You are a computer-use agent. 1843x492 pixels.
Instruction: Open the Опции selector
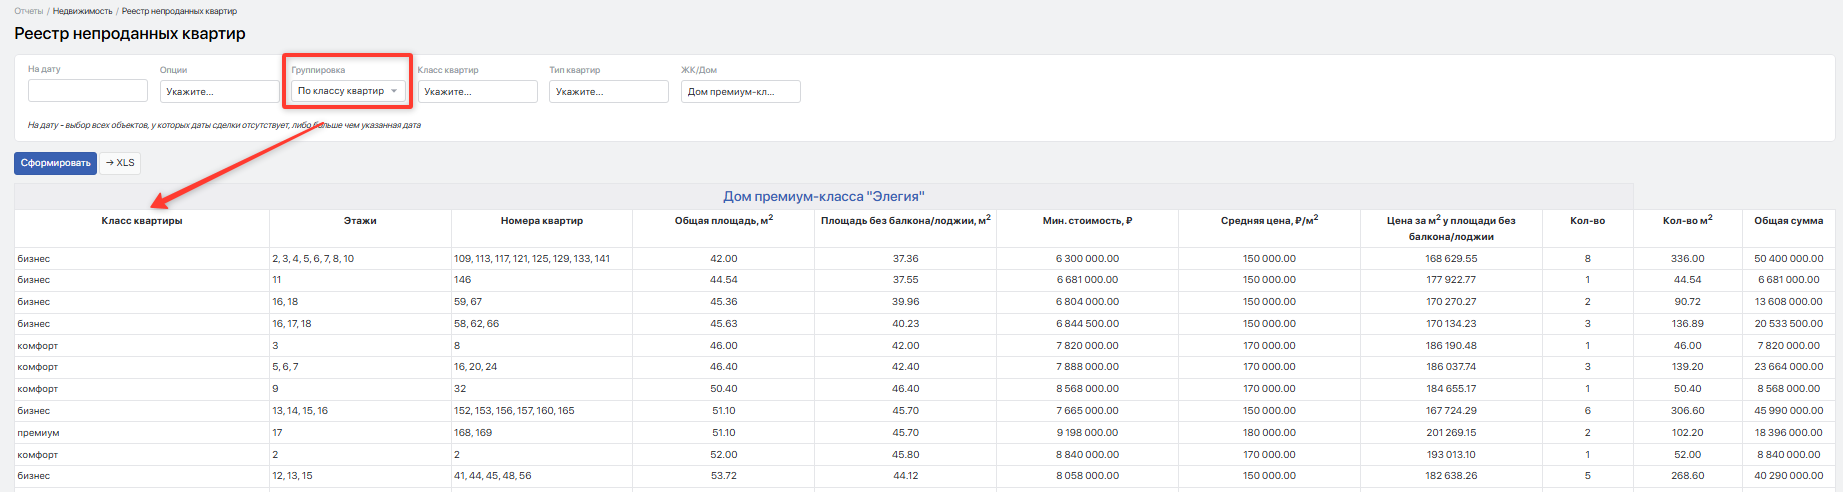tap(220, 91)
